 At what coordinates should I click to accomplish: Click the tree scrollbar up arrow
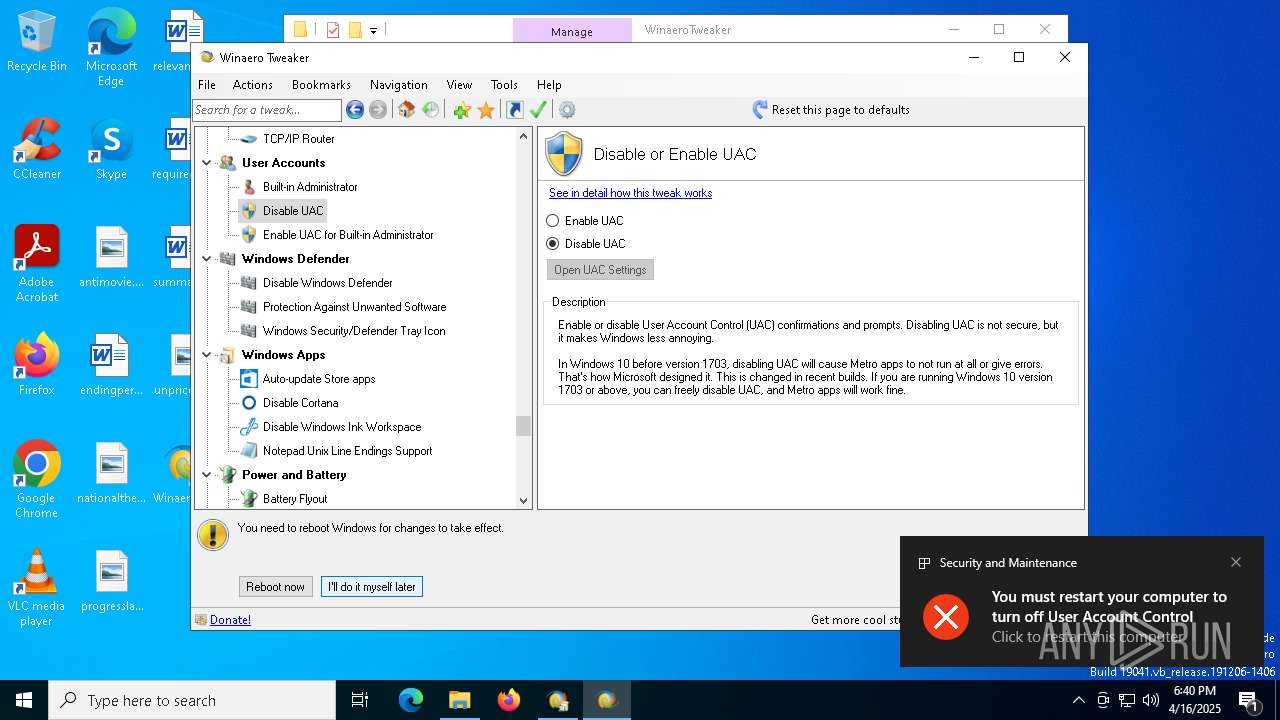[523, 136]
